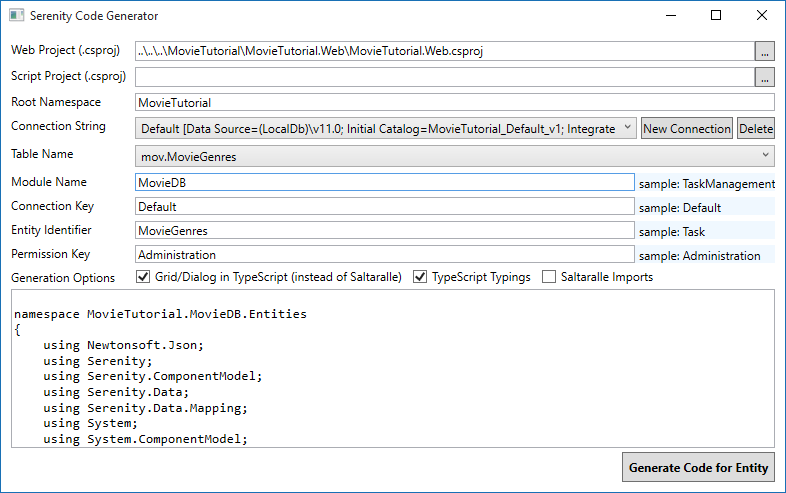Click the New Connection button
Image resolution: width=786 pixels, height=493 pixels.
tap(687, 128)
